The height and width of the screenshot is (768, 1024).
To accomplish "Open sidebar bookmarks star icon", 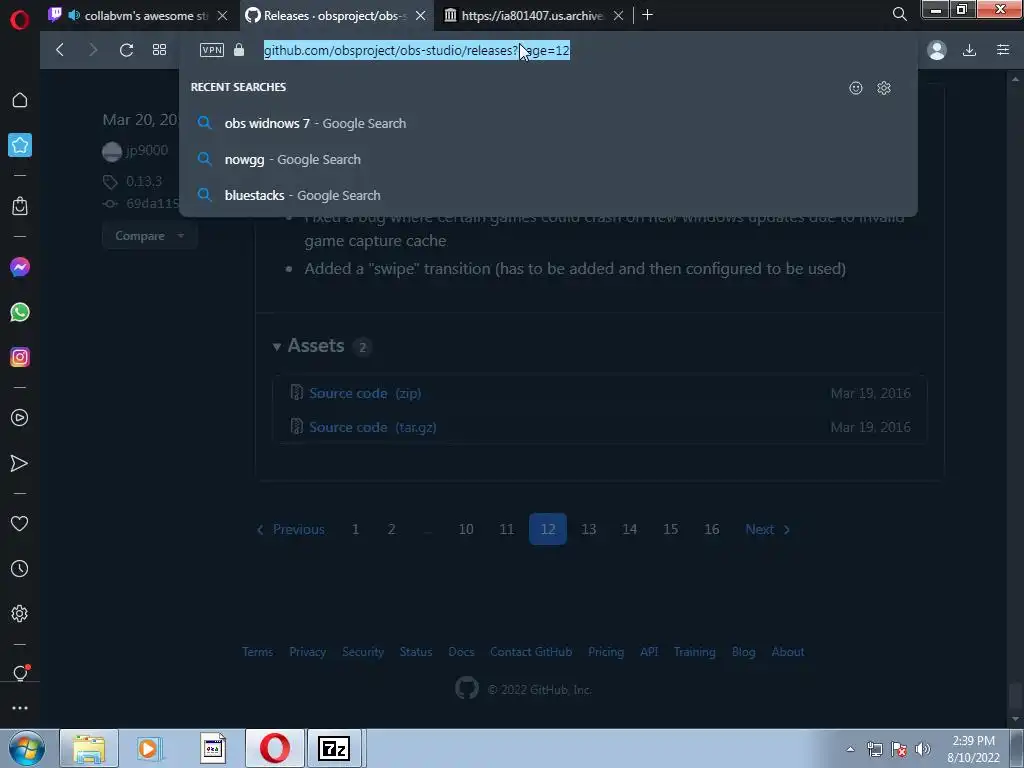I will (20, 145).
